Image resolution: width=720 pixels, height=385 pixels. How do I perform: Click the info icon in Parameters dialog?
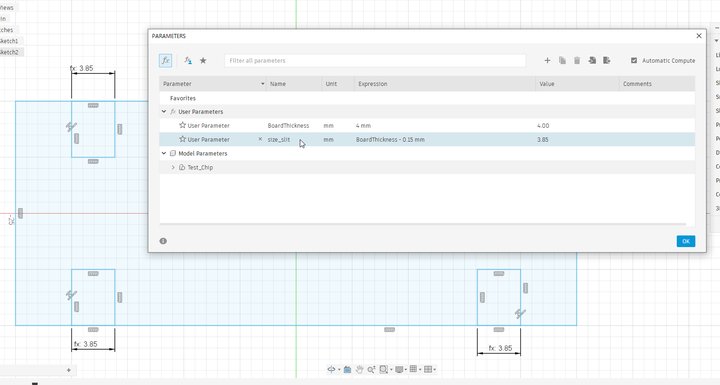pyautogui.click(x=163, y=241)
